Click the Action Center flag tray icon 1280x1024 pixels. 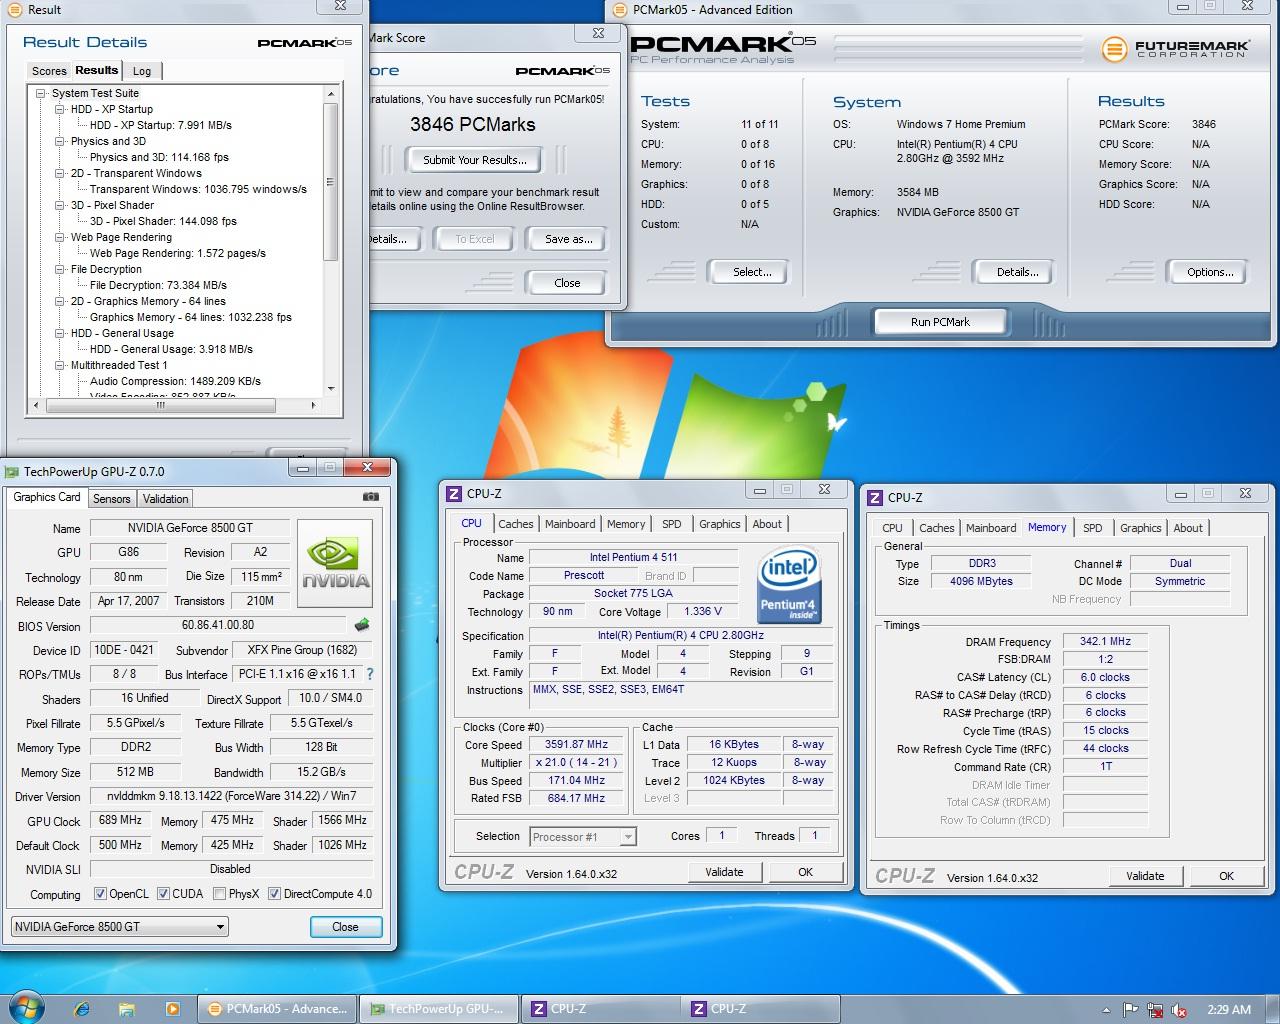1130,1010
